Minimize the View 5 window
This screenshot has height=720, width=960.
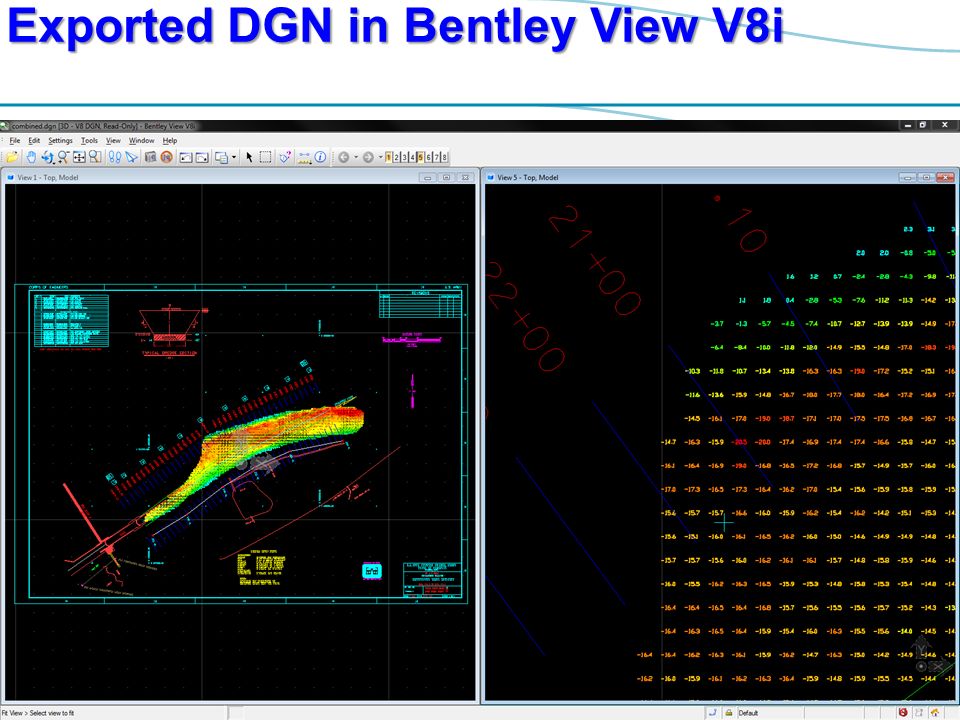pos(907,178)
